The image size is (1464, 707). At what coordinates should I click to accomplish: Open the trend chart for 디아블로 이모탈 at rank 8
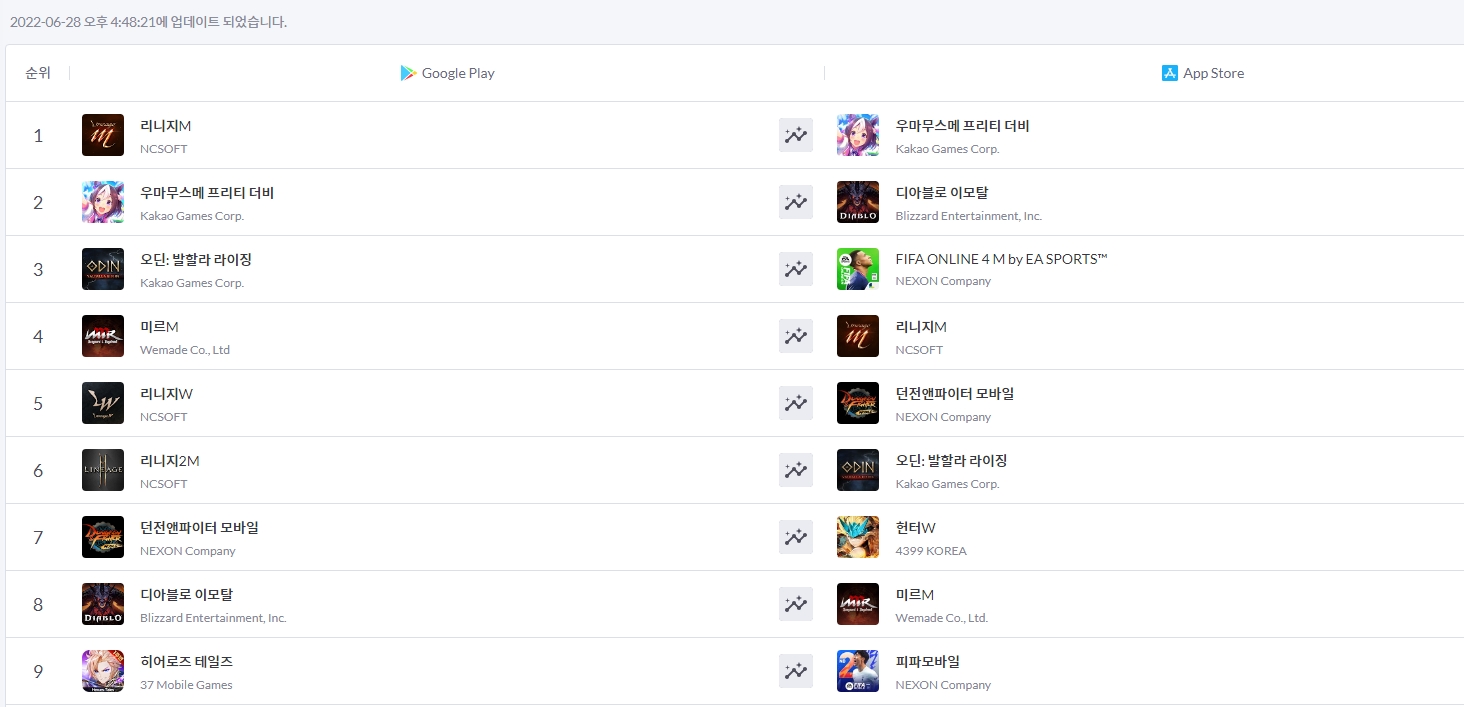pyautogui.click(x=794, y=604)
